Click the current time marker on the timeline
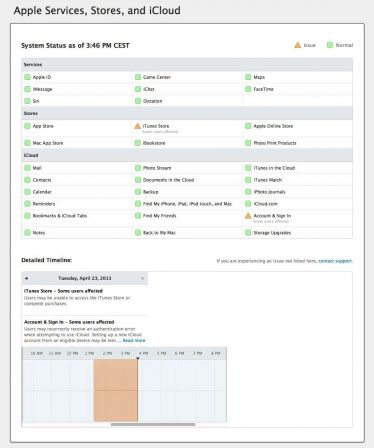The width and height of the screenshot is (374, 448). point(138,358)
